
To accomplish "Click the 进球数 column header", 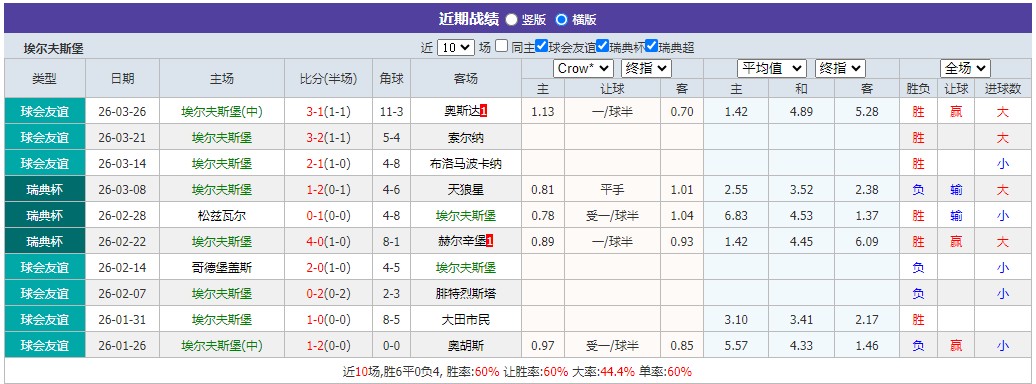I will point(1002,89).
